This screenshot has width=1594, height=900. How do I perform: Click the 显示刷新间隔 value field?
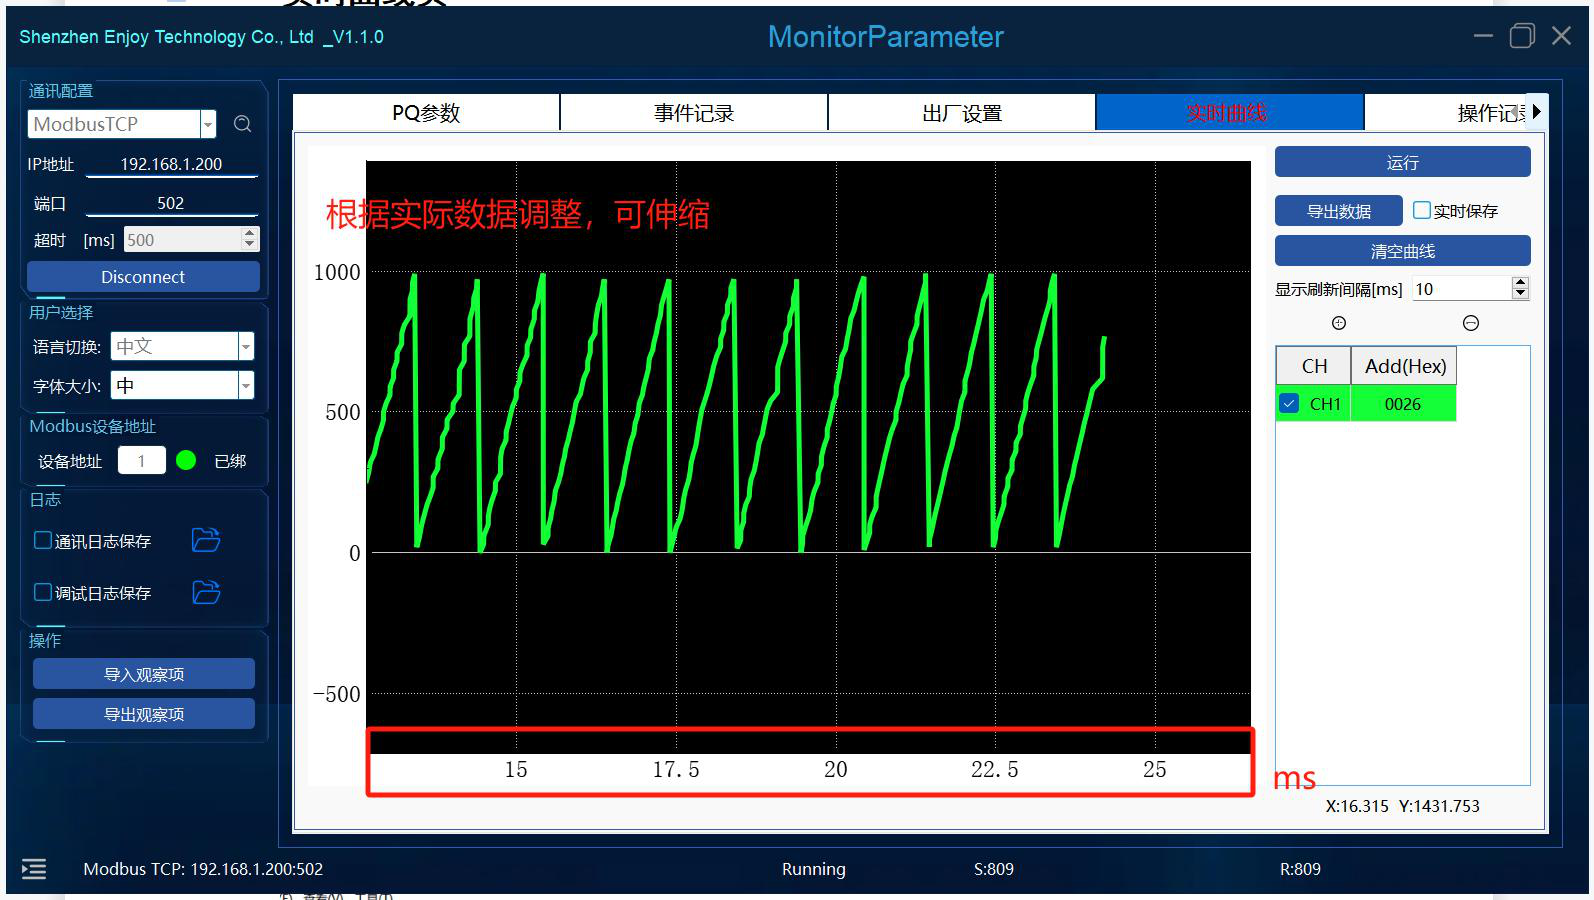point(1461,288)
